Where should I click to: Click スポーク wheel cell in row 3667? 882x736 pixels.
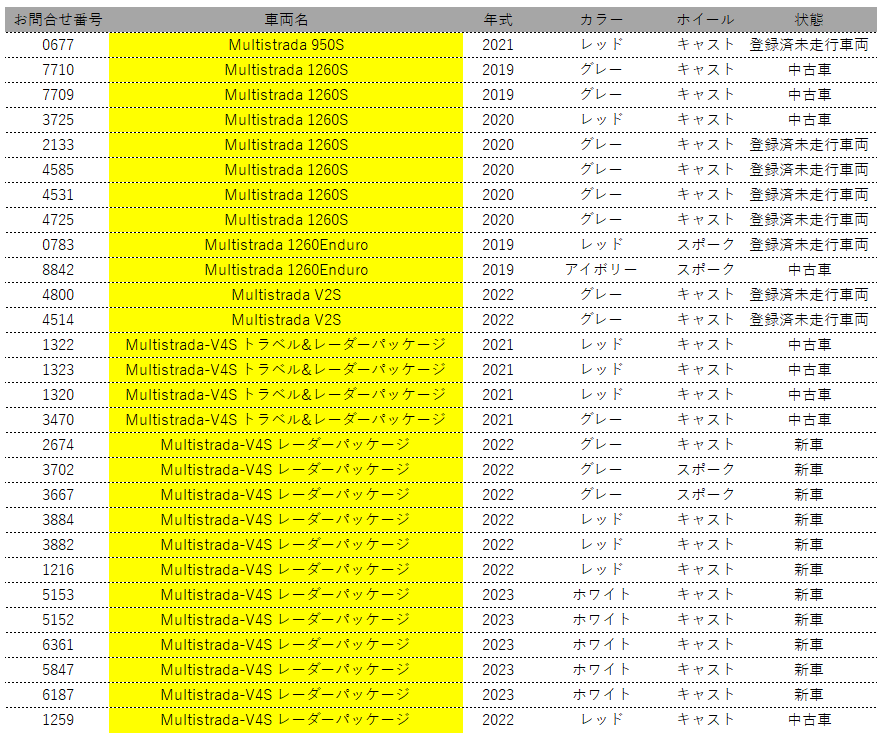pos(705,495)
